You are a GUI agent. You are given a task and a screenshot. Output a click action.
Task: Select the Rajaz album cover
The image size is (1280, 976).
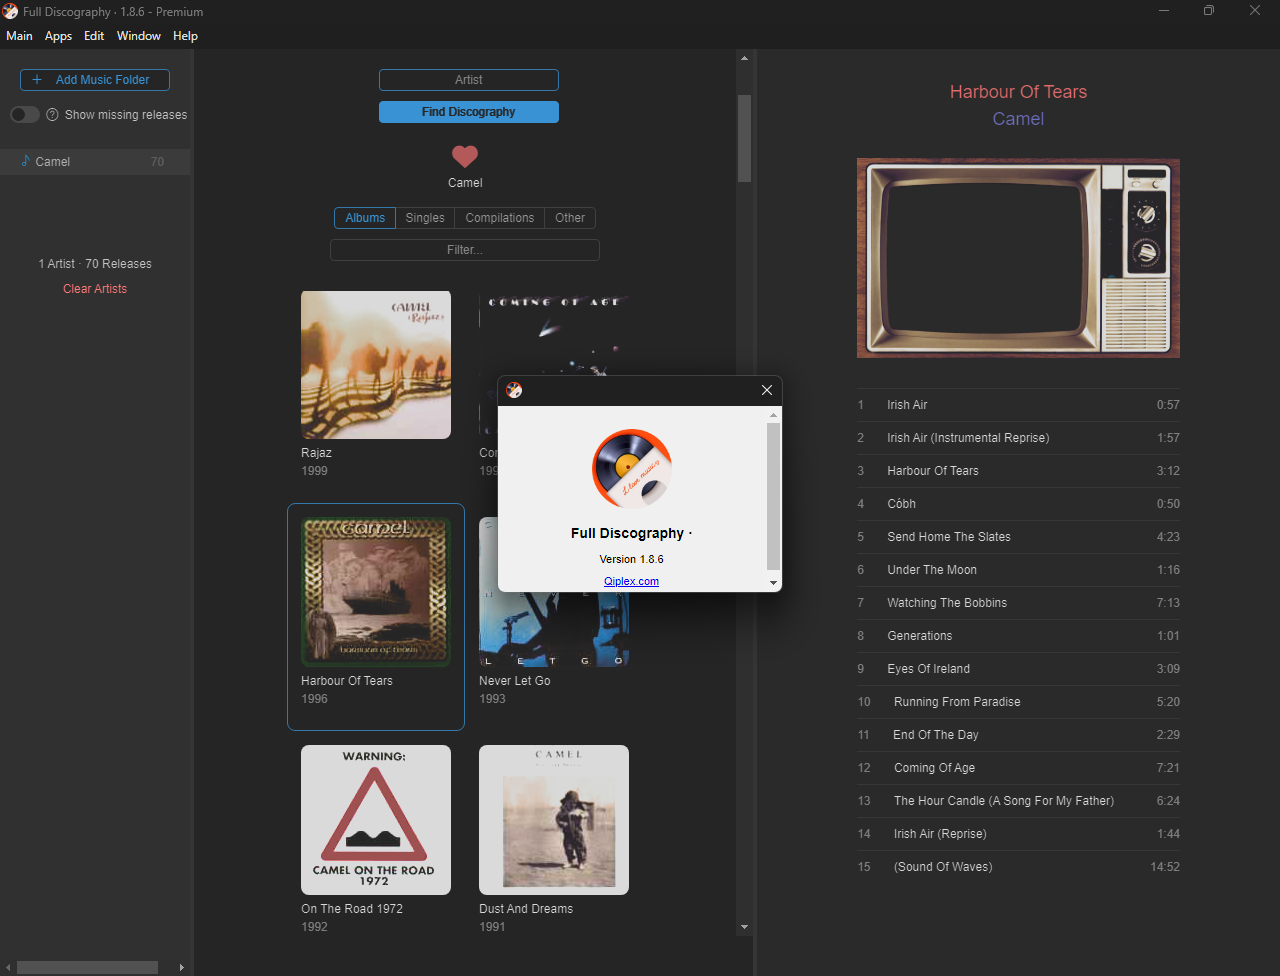(x=376, y=364)
